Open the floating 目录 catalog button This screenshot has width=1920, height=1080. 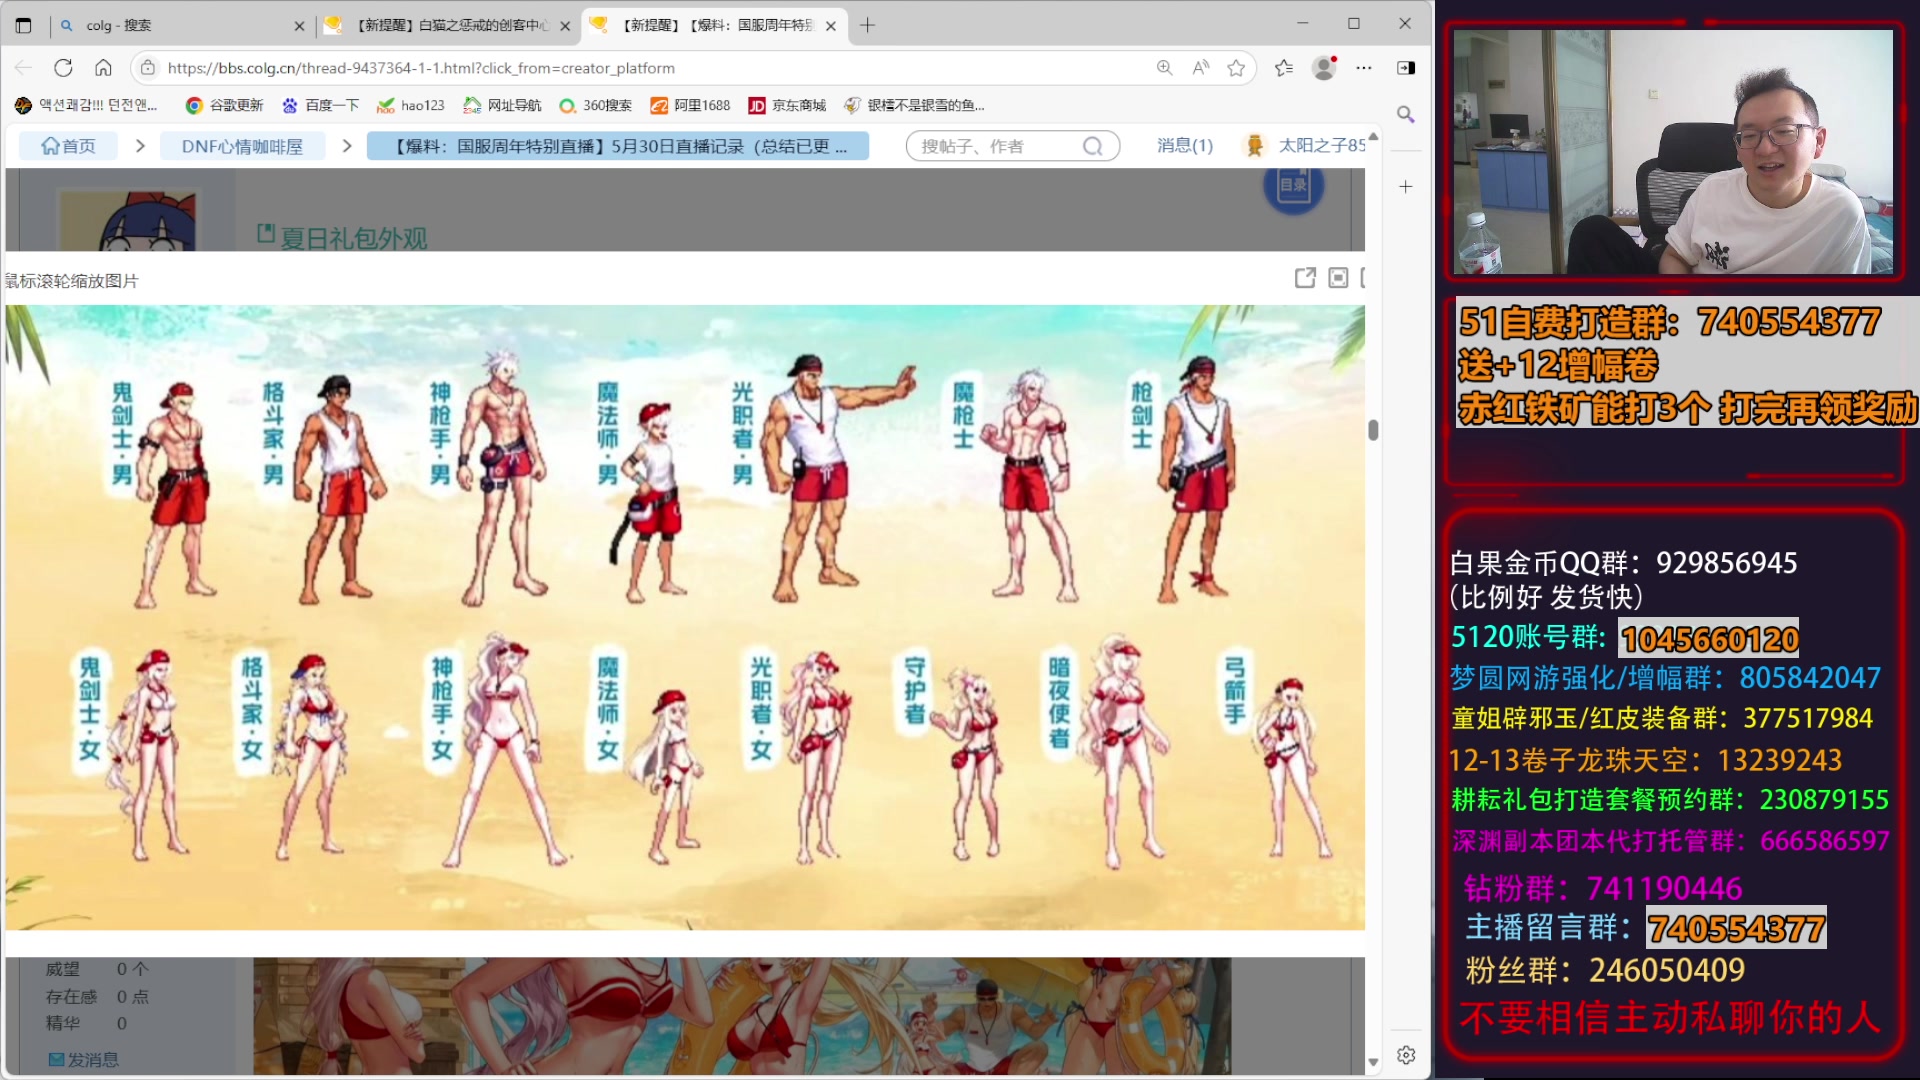click(x=1293, y=187)
